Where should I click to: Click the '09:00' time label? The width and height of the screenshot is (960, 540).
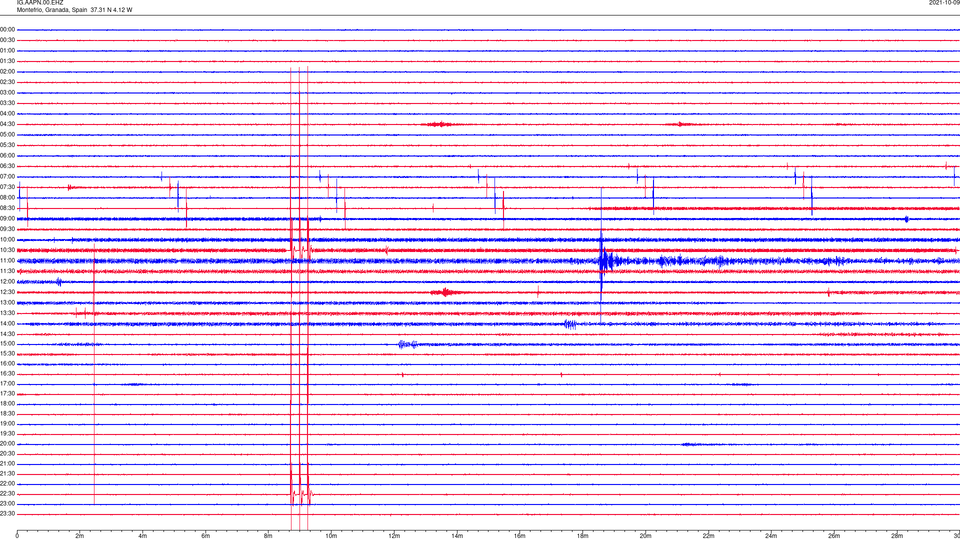pos(8,219)
